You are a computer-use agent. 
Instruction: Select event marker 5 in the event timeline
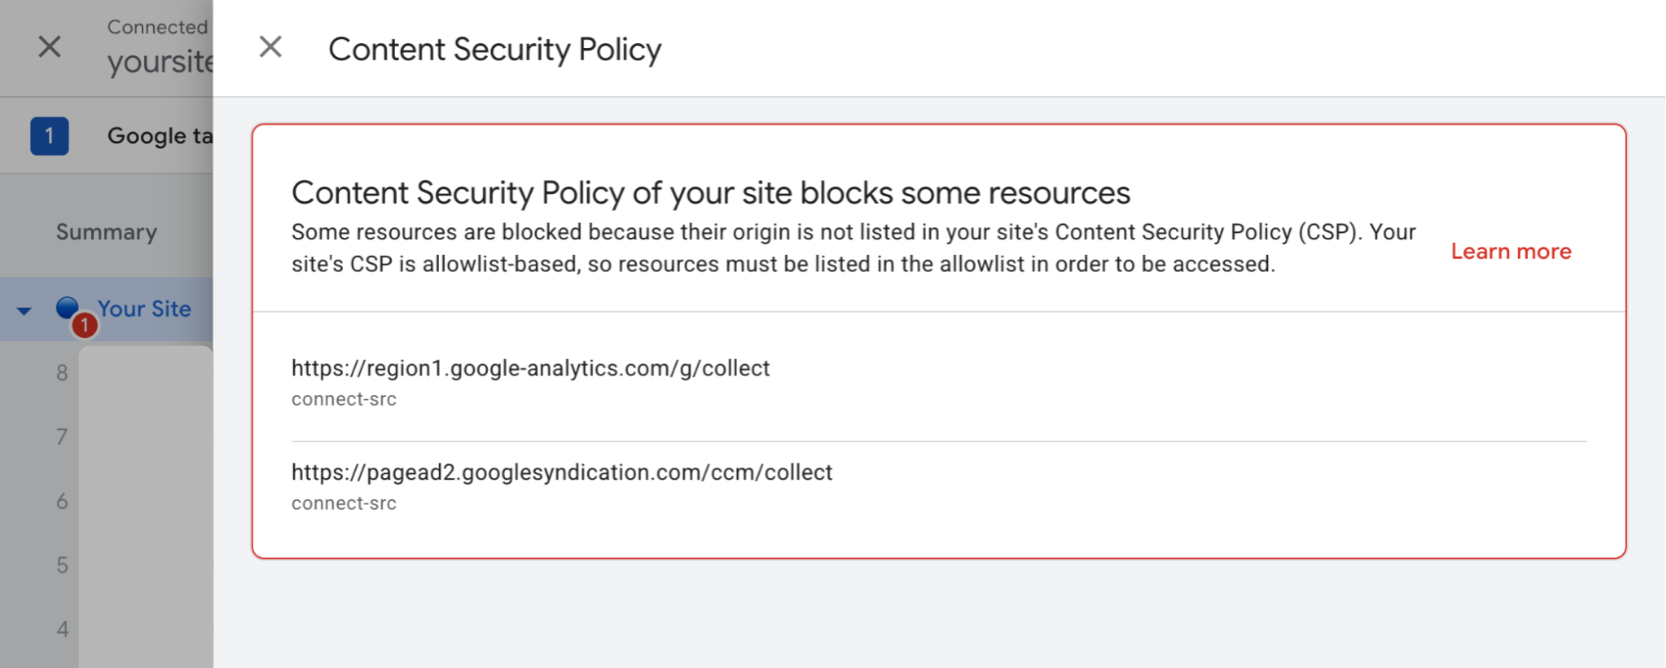coord(62,565)
